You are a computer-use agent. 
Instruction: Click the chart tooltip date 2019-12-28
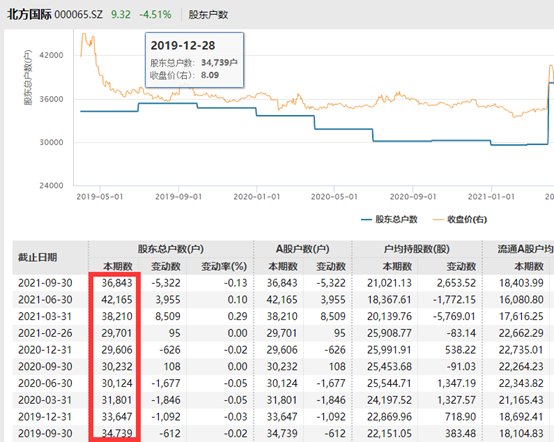(183, 45)
